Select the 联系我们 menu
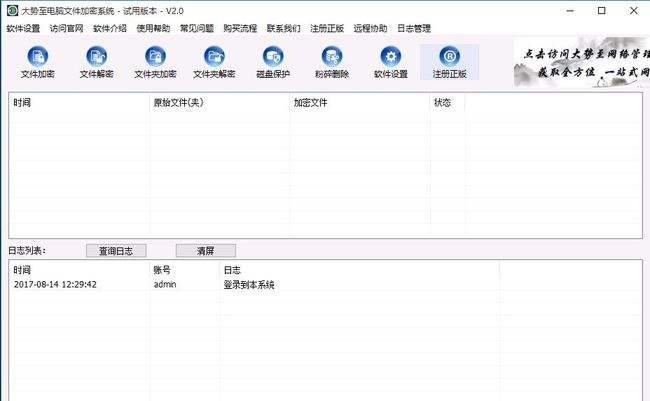Image resolution: width=650 pixels, height=401 pixels. 284,28
